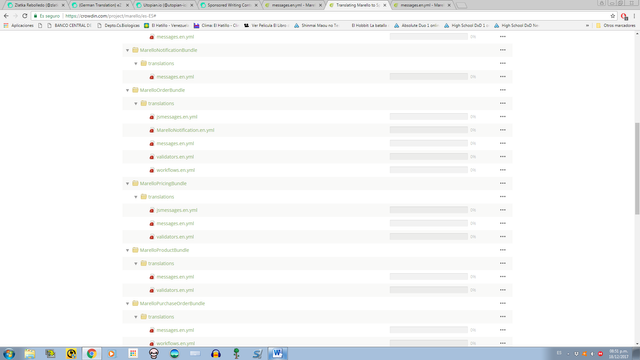Collapse translations folder under MarelloOrderBundle

pyautogui.click(x=136, y=104)
